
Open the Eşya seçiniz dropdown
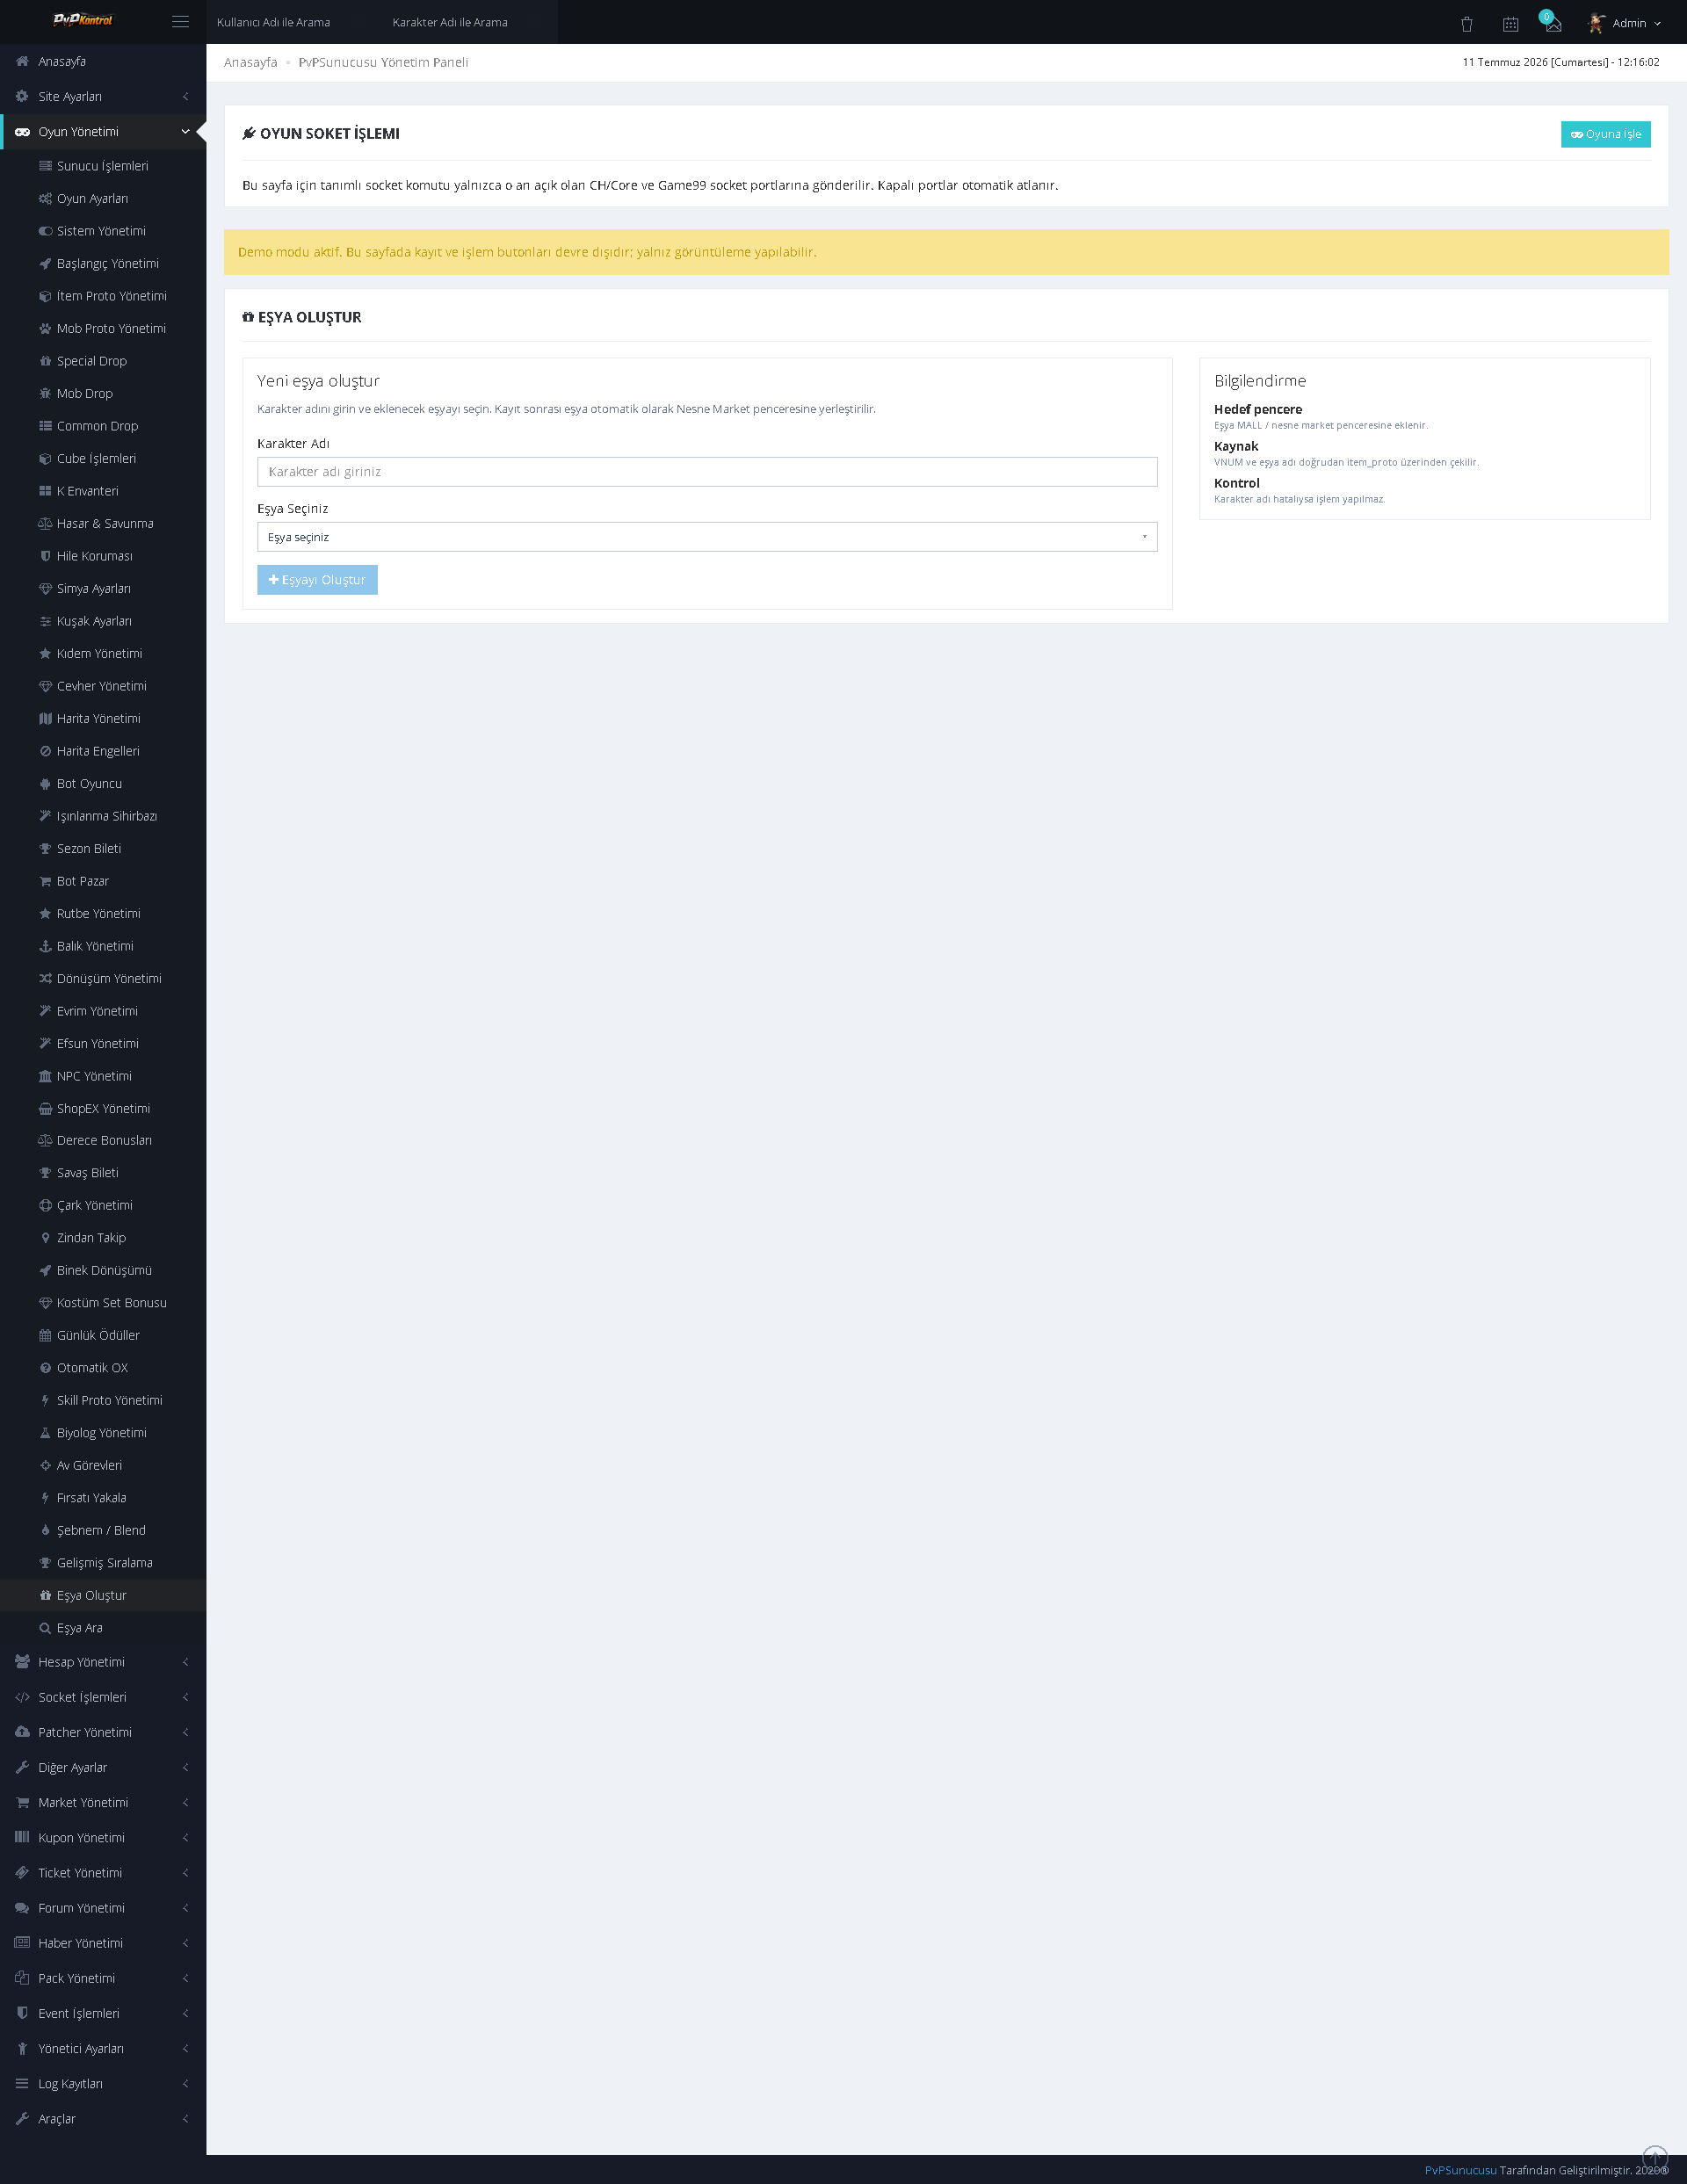coord(707,537)
